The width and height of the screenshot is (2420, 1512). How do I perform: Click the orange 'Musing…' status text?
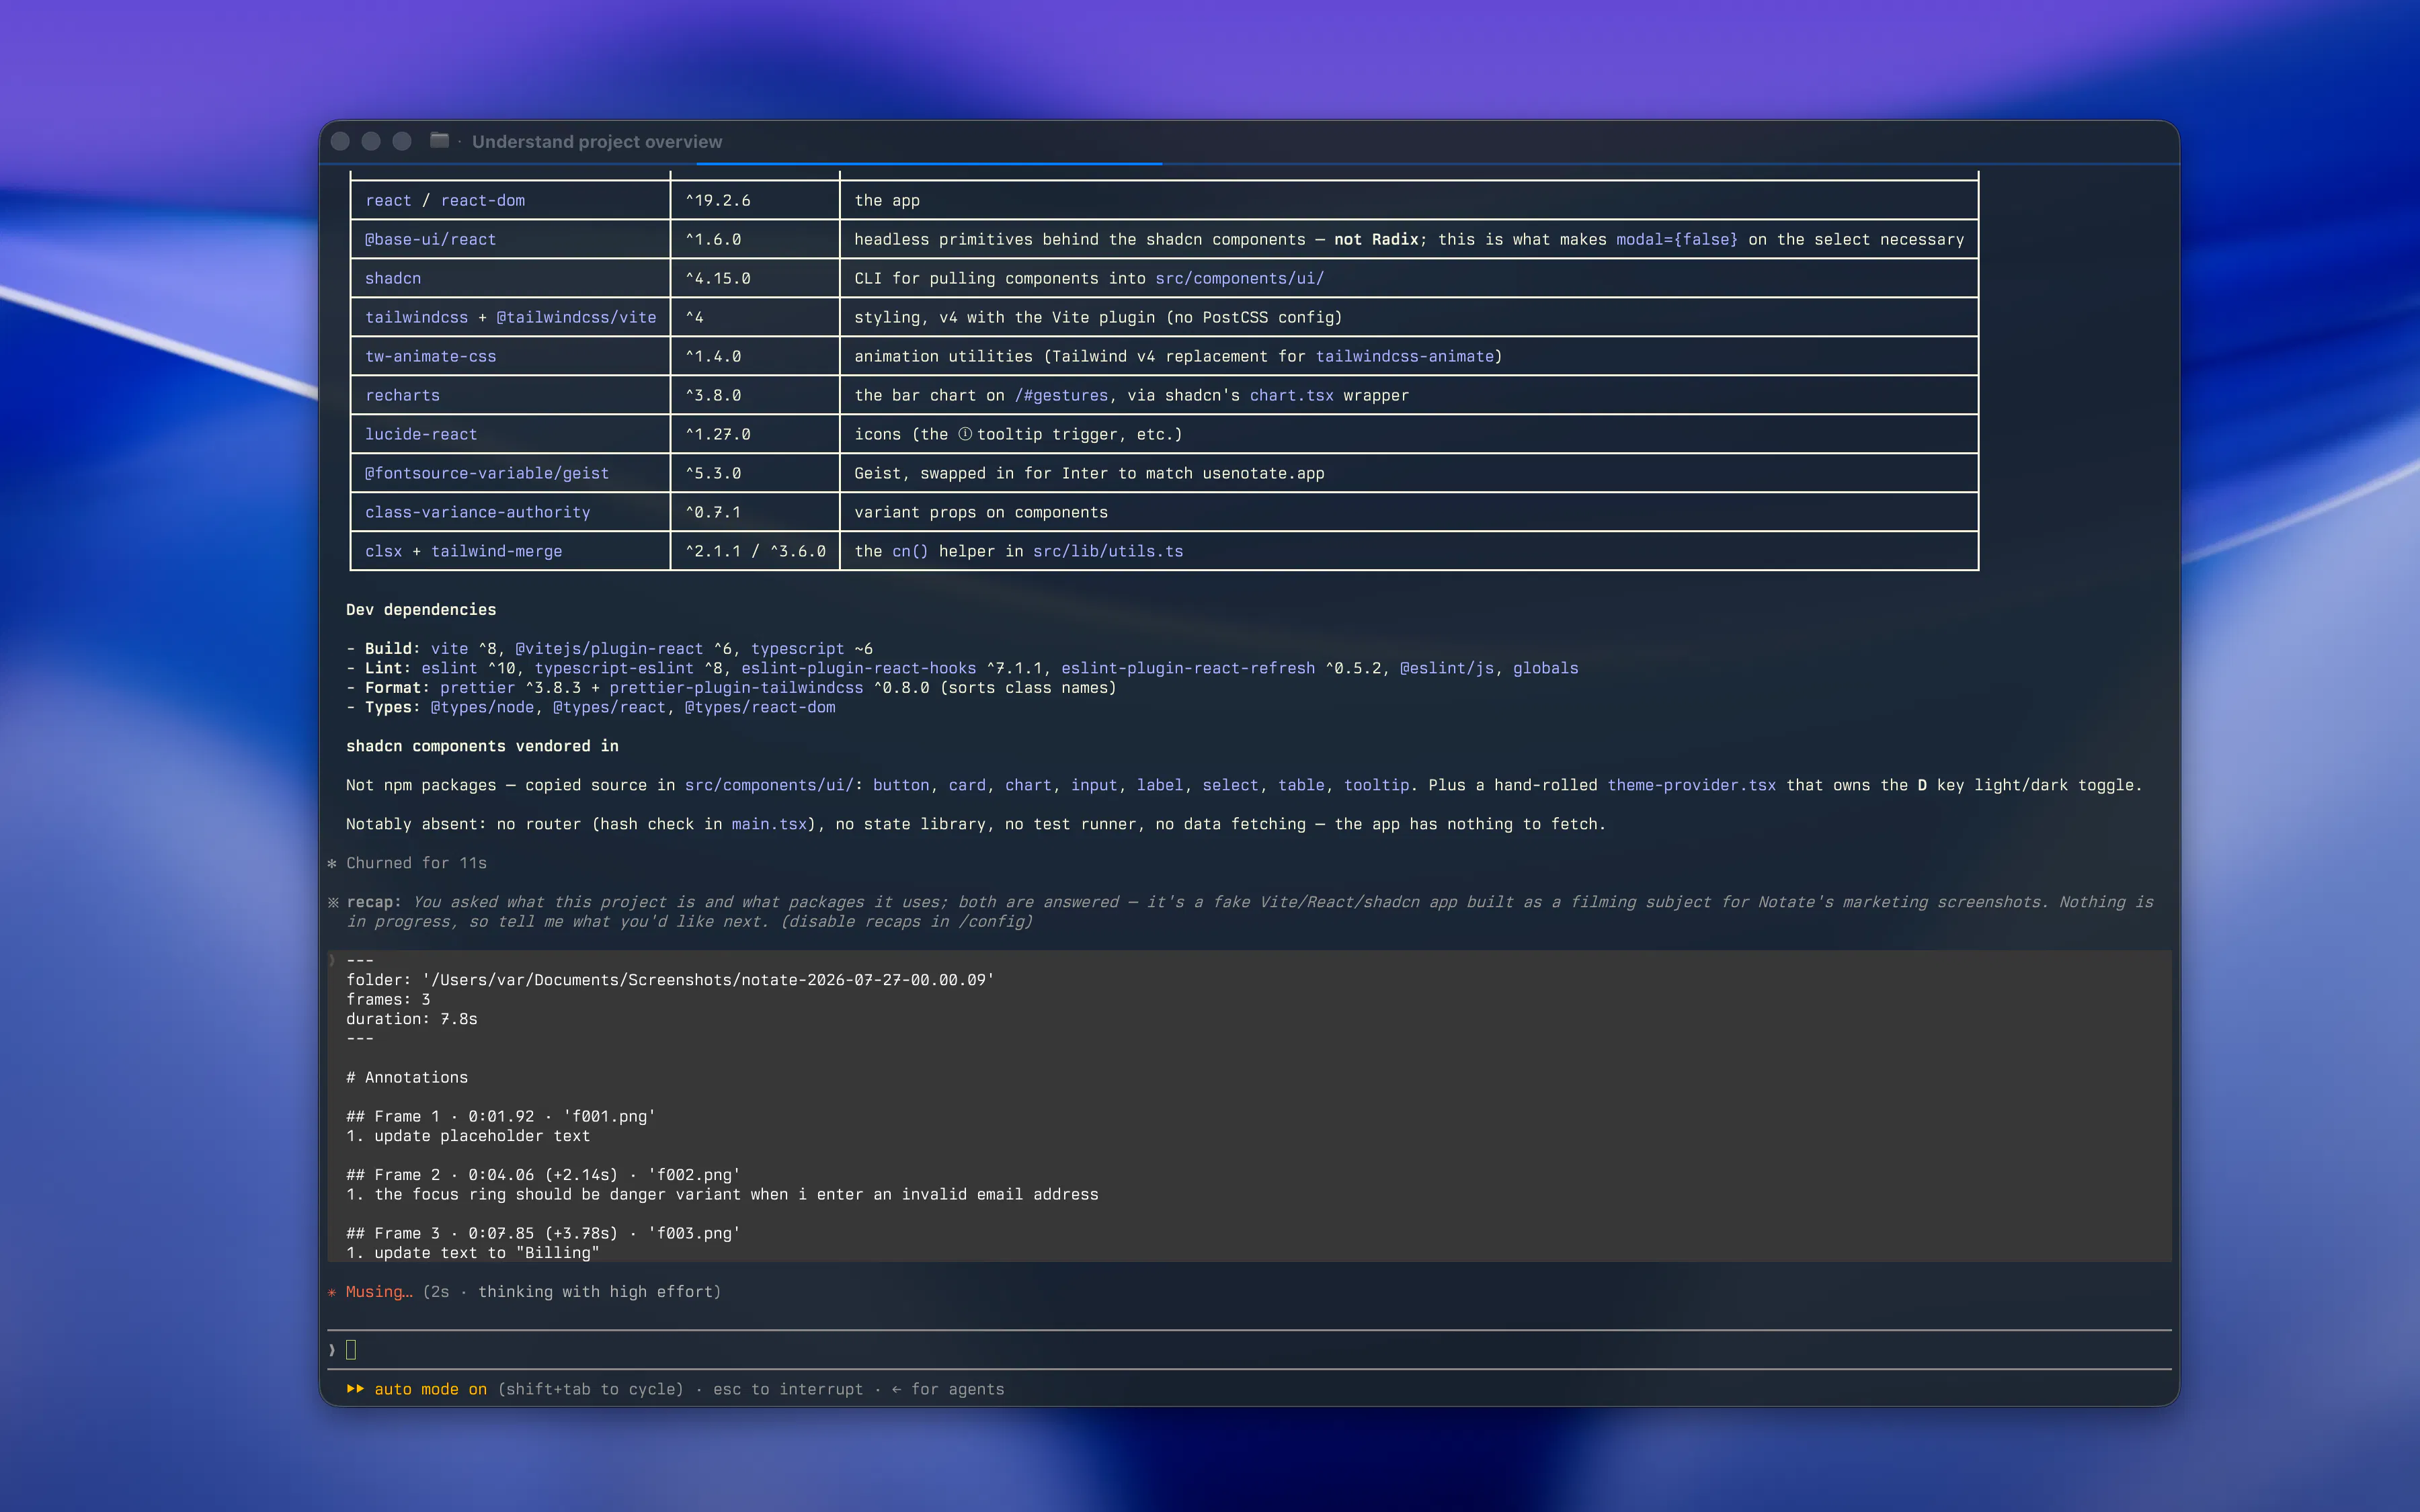pyautogui.click(x=379, y=1292)
